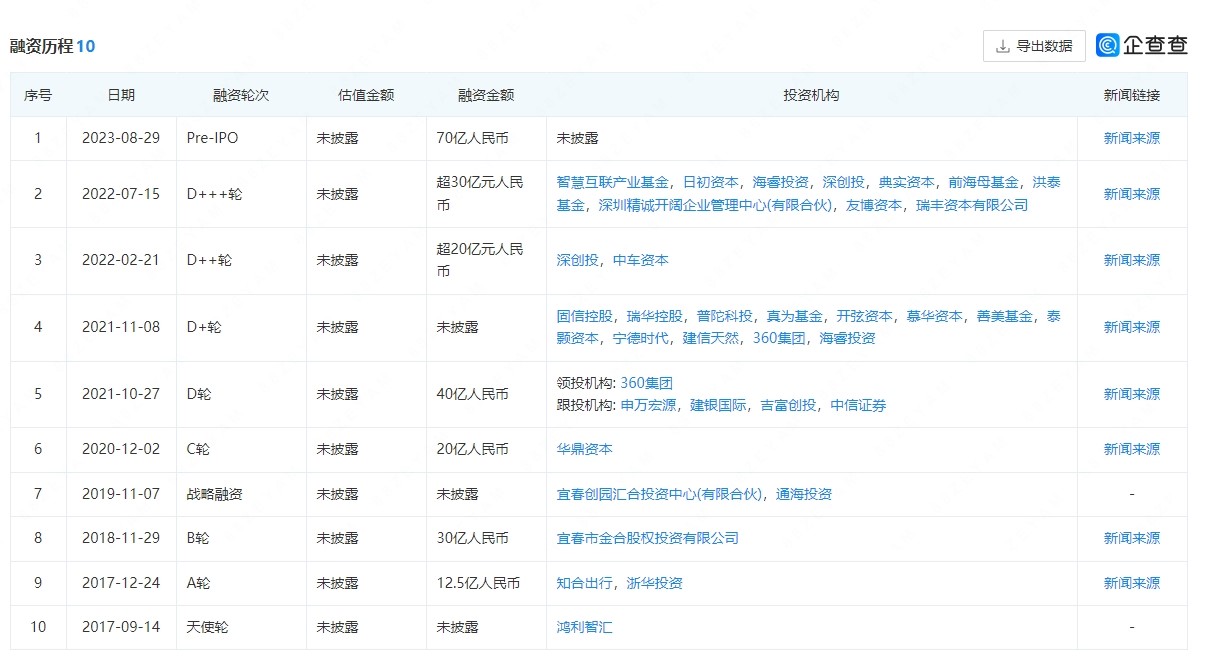
Task: Open investor link 开弦资本
Action: click(865, 316)
